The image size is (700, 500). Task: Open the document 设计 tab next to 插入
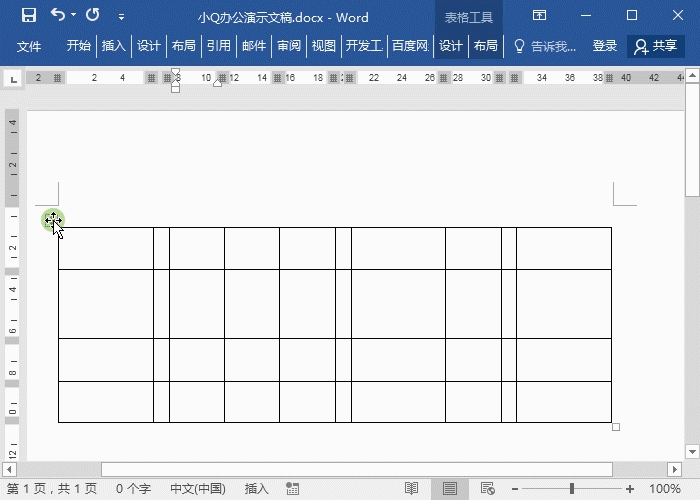(x=148, y=46)
